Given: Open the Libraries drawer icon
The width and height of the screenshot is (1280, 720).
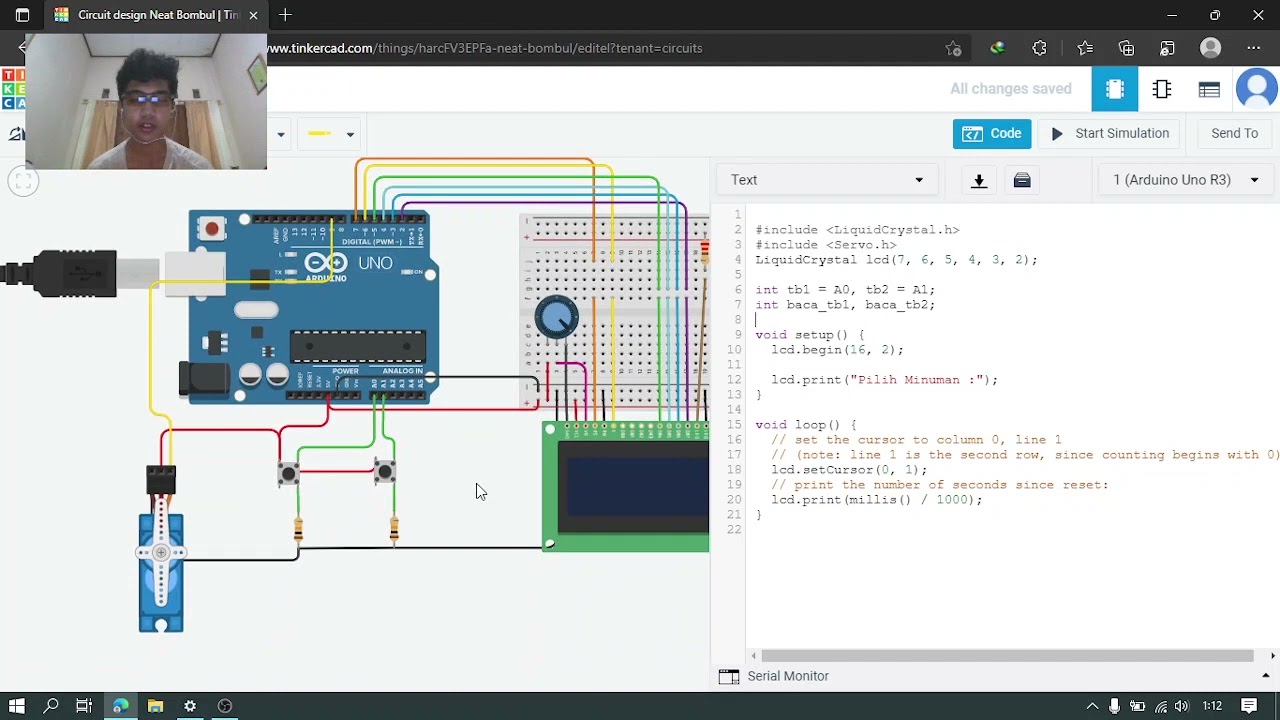Looking at the screenshot, I should click(1022, 180).
